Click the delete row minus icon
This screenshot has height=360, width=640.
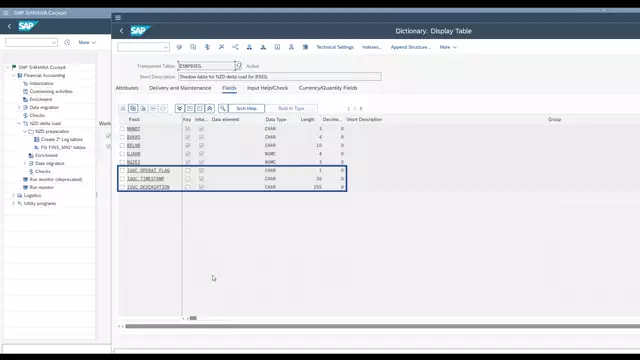[x=163, y=109]
